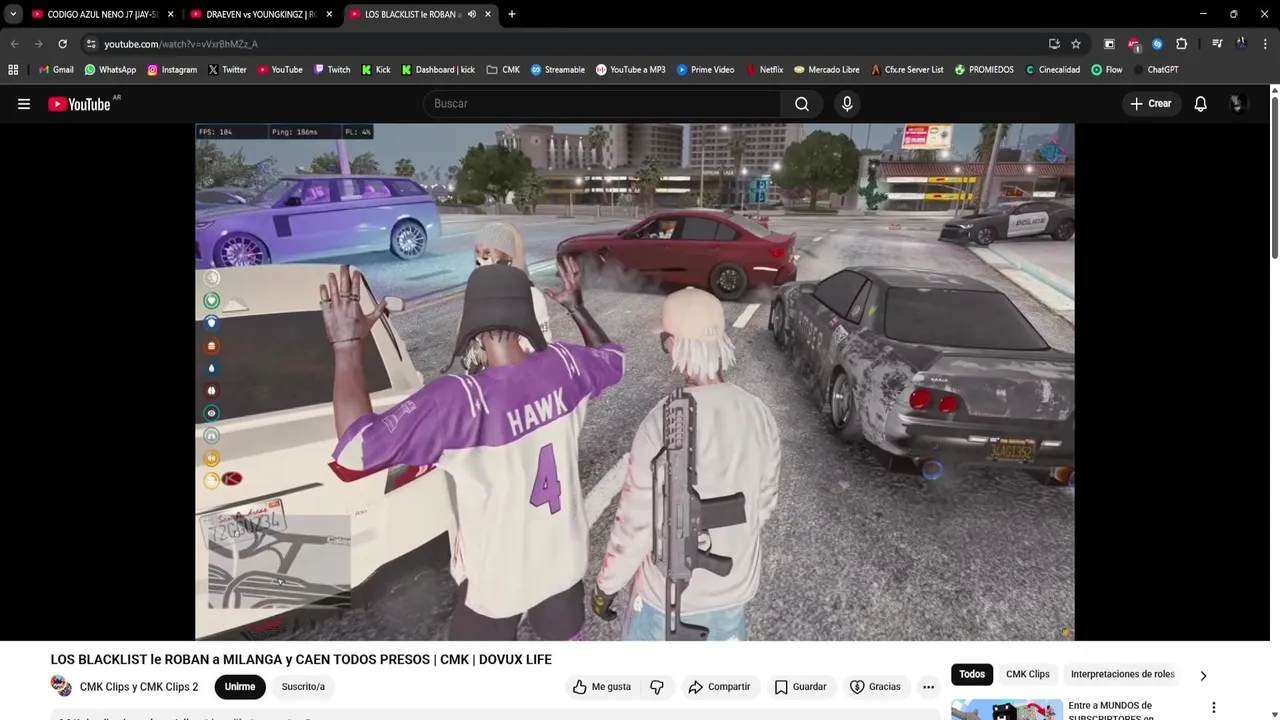Image resolution: width=1280 pixels, height=720 pixels.
Task: View site information icon in address bar
Action: (x=91, y=44)
